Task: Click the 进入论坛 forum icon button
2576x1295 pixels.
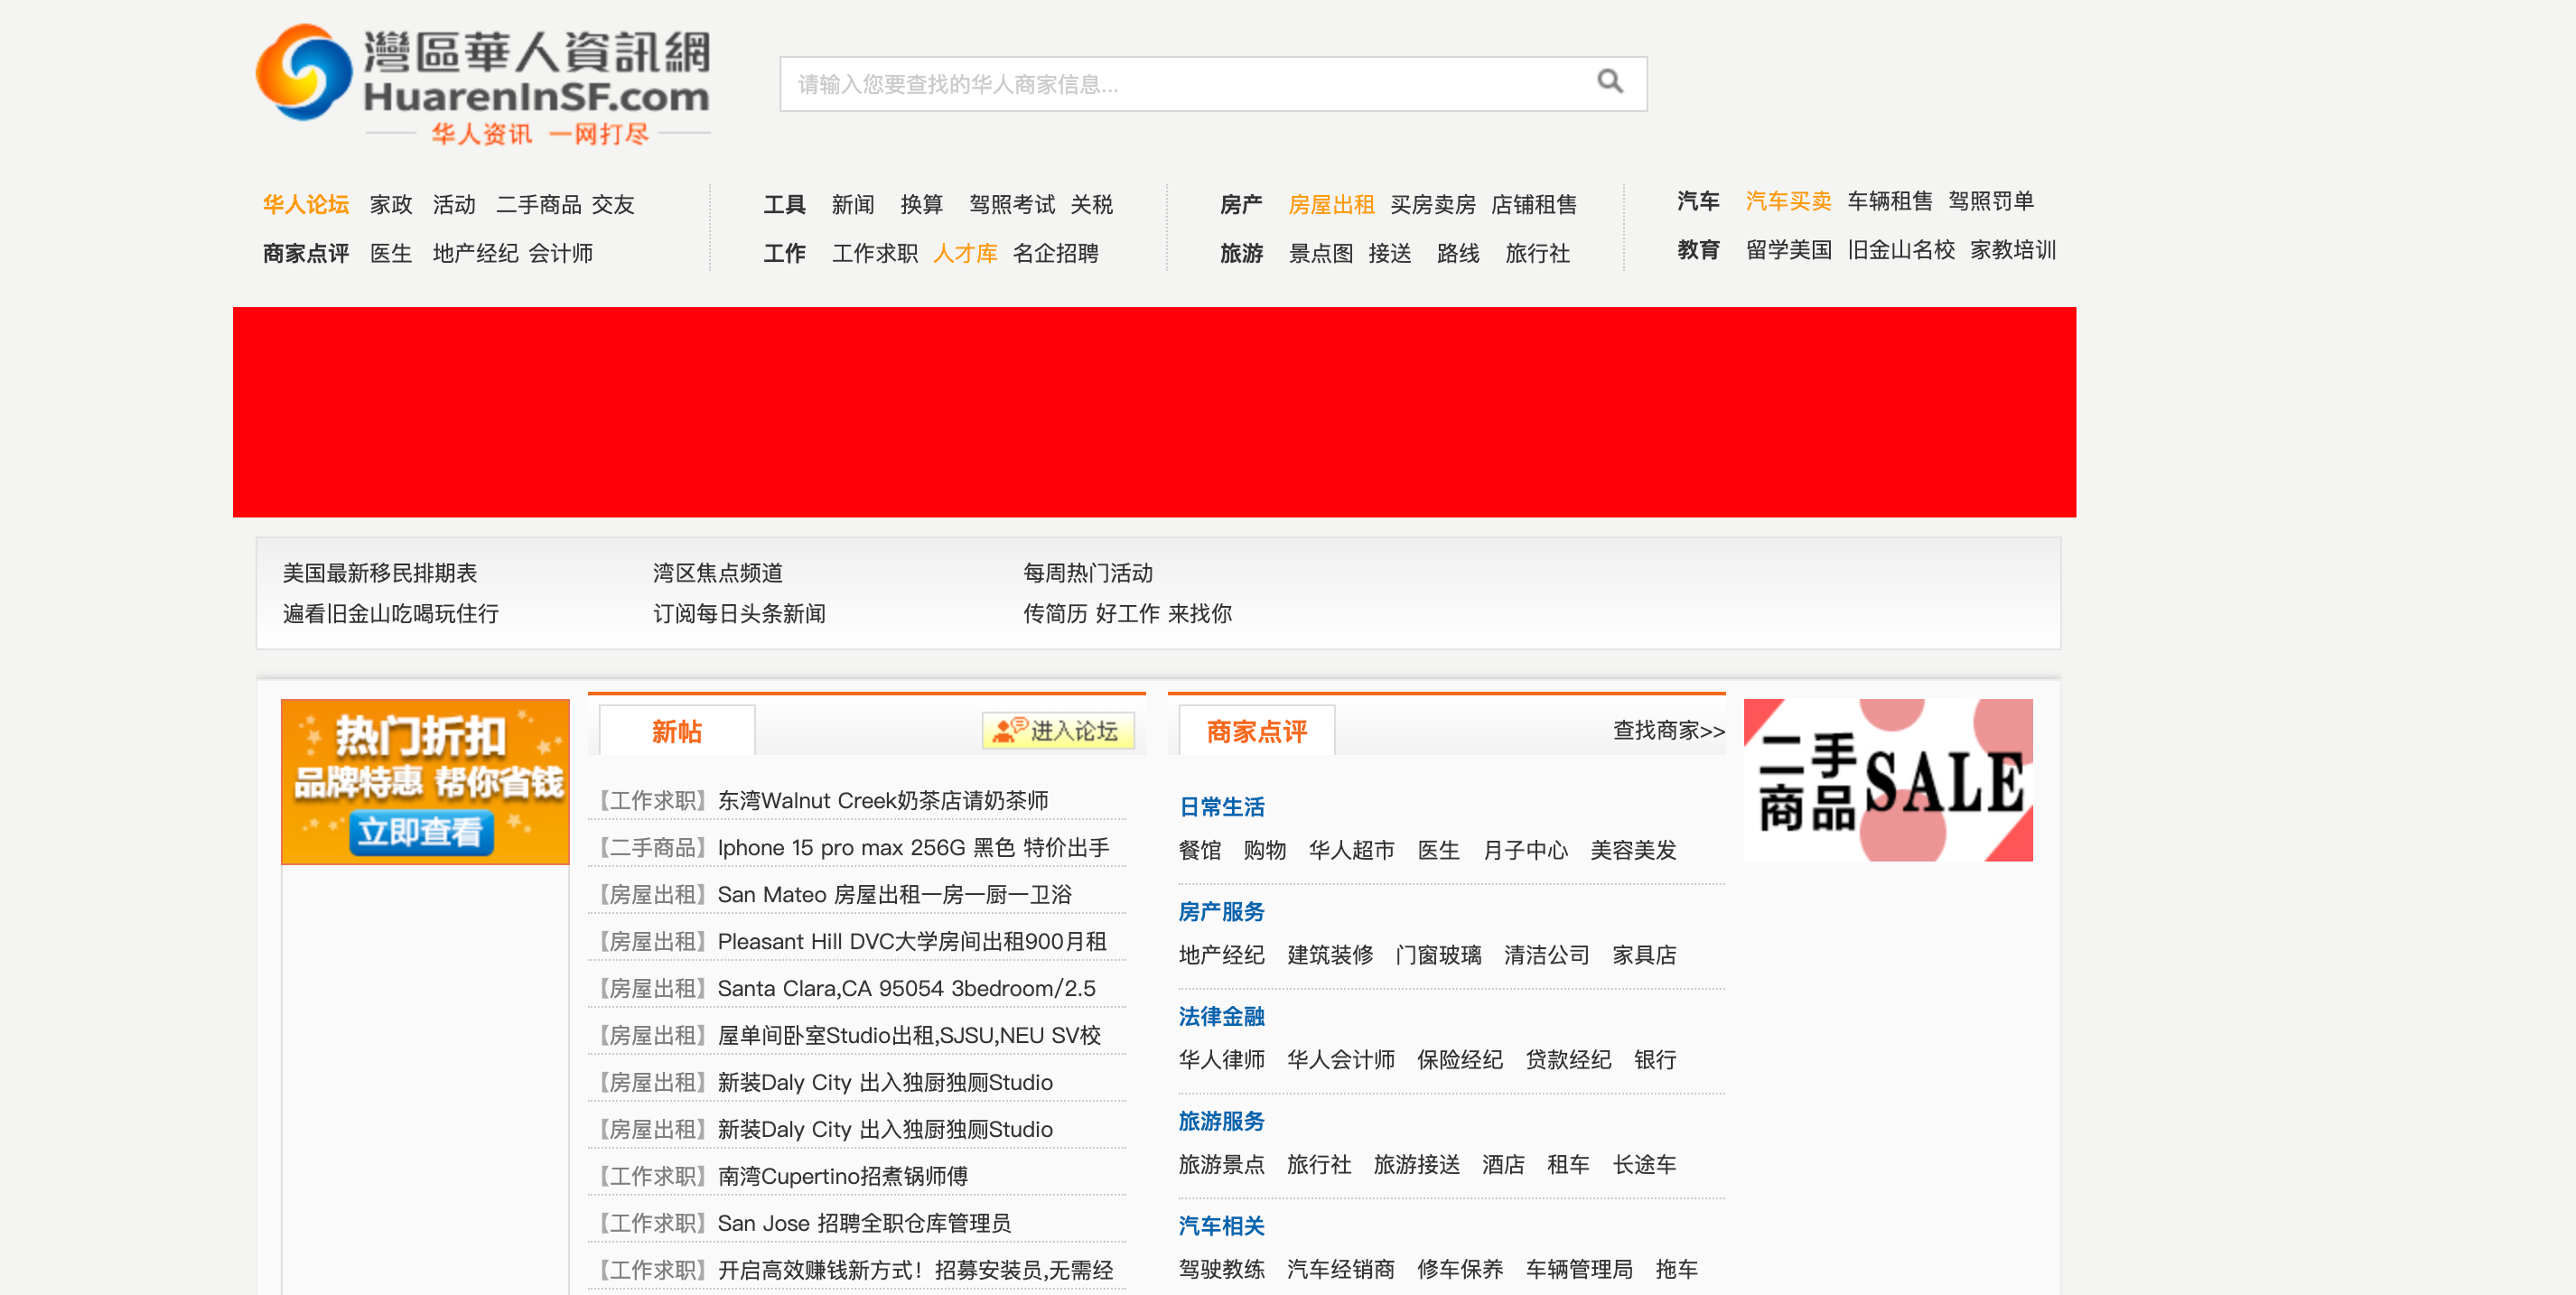Action: pos(1057,731)
